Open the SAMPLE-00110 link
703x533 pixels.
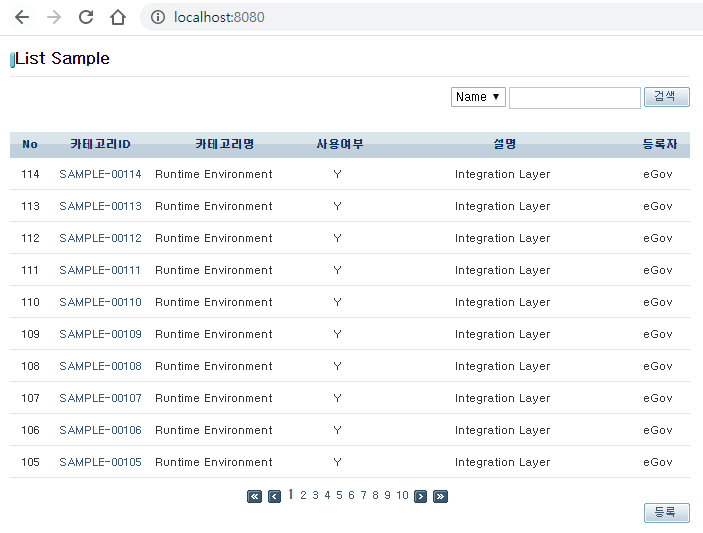tap(100, 302)
